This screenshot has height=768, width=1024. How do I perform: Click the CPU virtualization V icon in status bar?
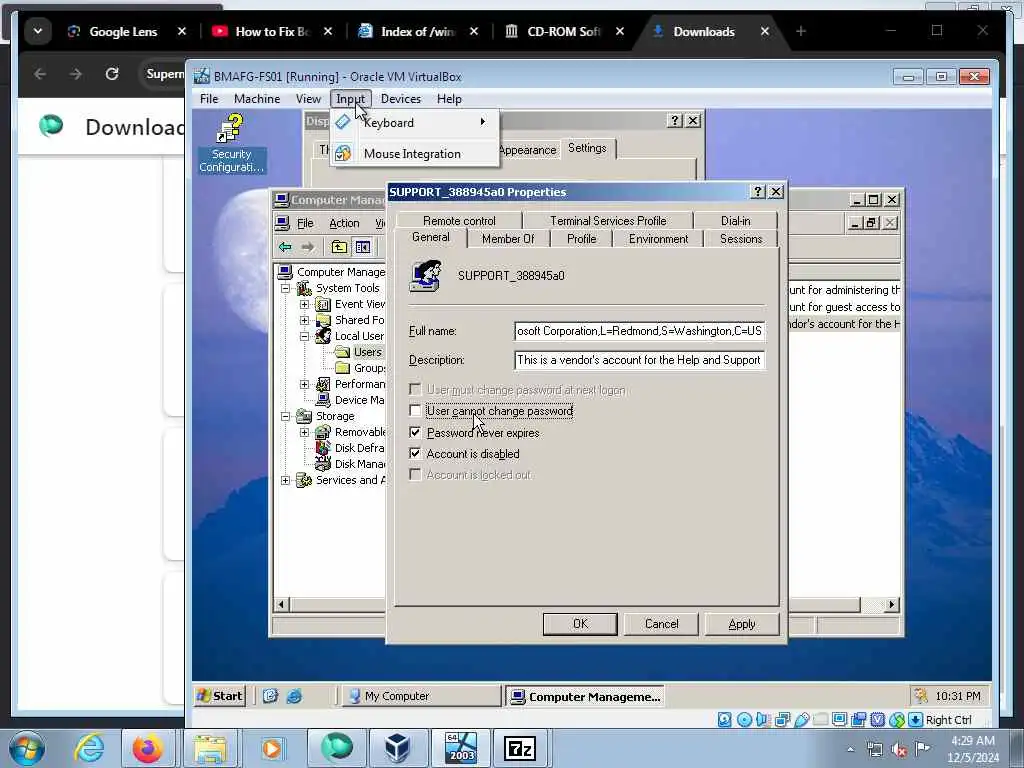pyautogui.click(x=878, y=720)
